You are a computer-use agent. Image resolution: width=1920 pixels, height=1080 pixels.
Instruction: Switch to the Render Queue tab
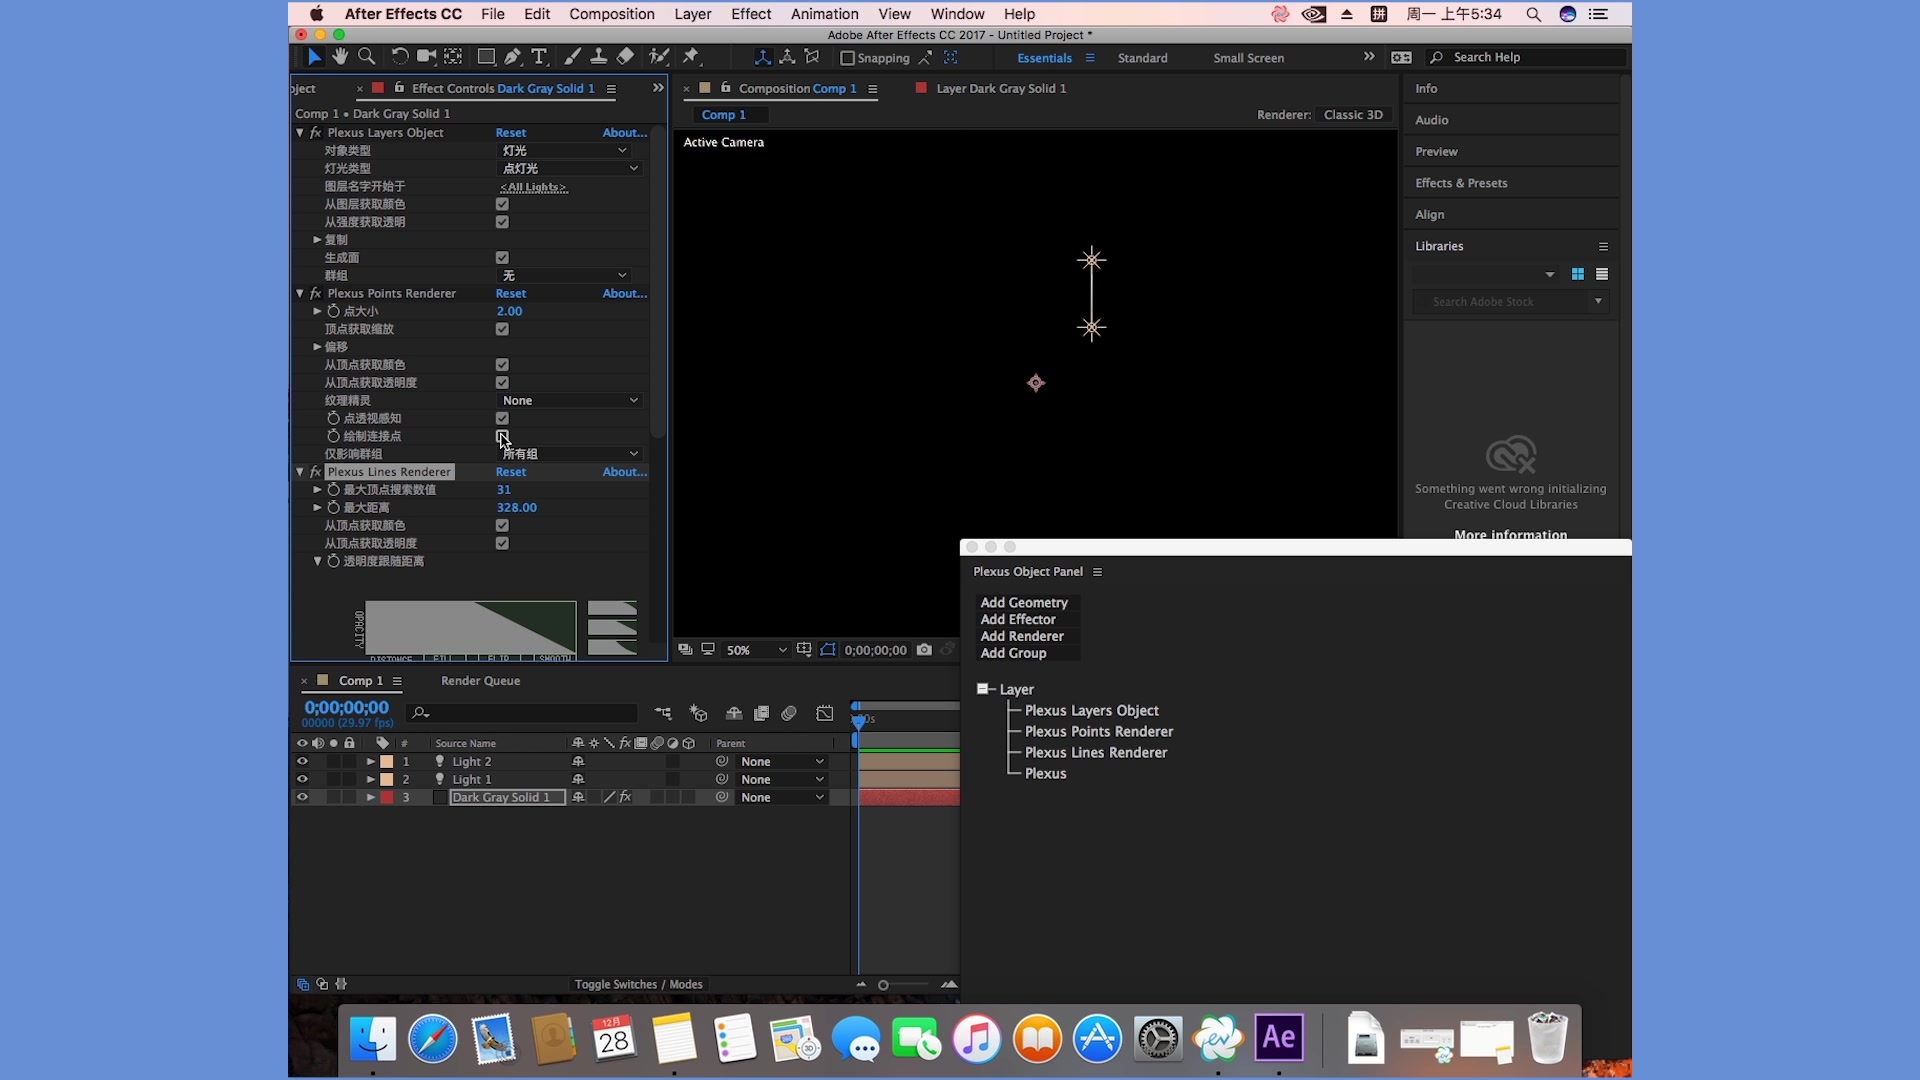coord(480,681)
